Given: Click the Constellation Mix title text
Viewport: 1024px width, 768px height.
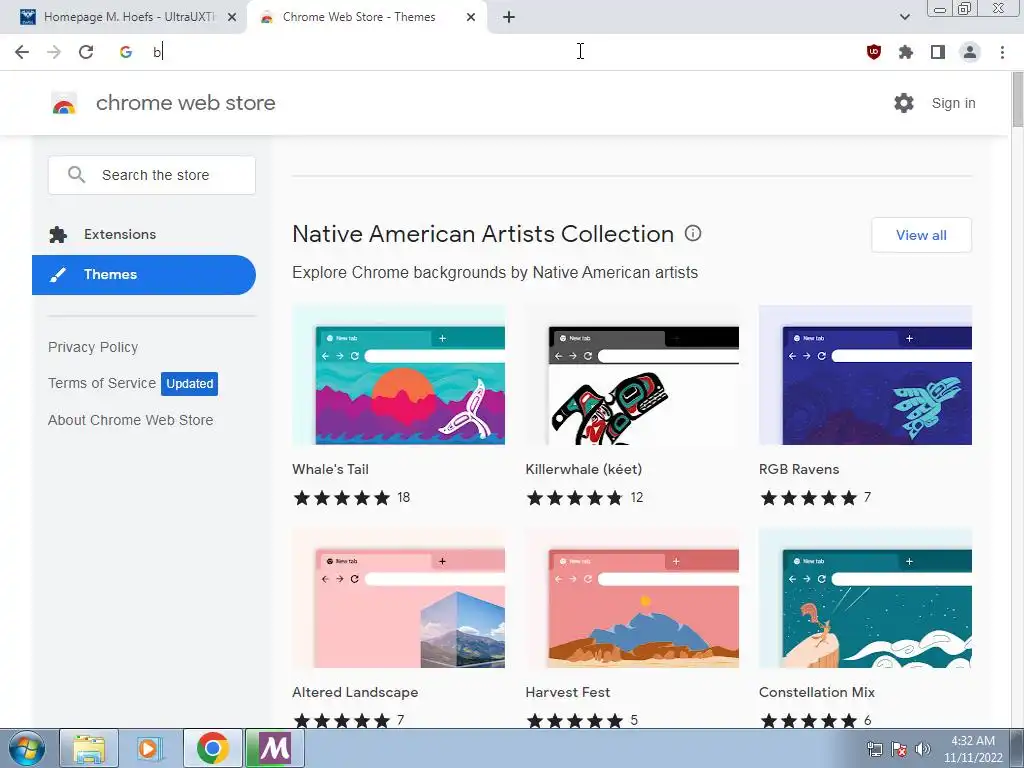Looking at the screenshot, I should click(817, 692).
